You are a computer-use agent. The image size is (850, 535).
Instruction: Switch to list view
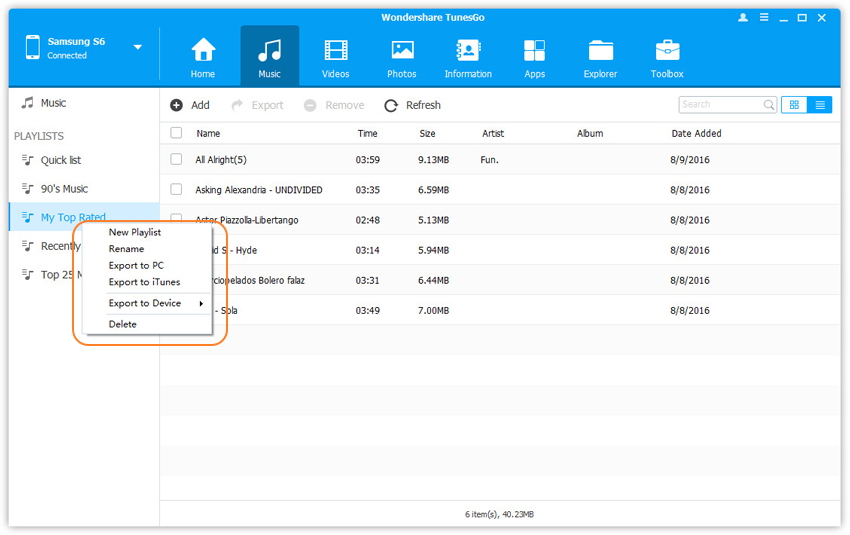tap(820, 105)
